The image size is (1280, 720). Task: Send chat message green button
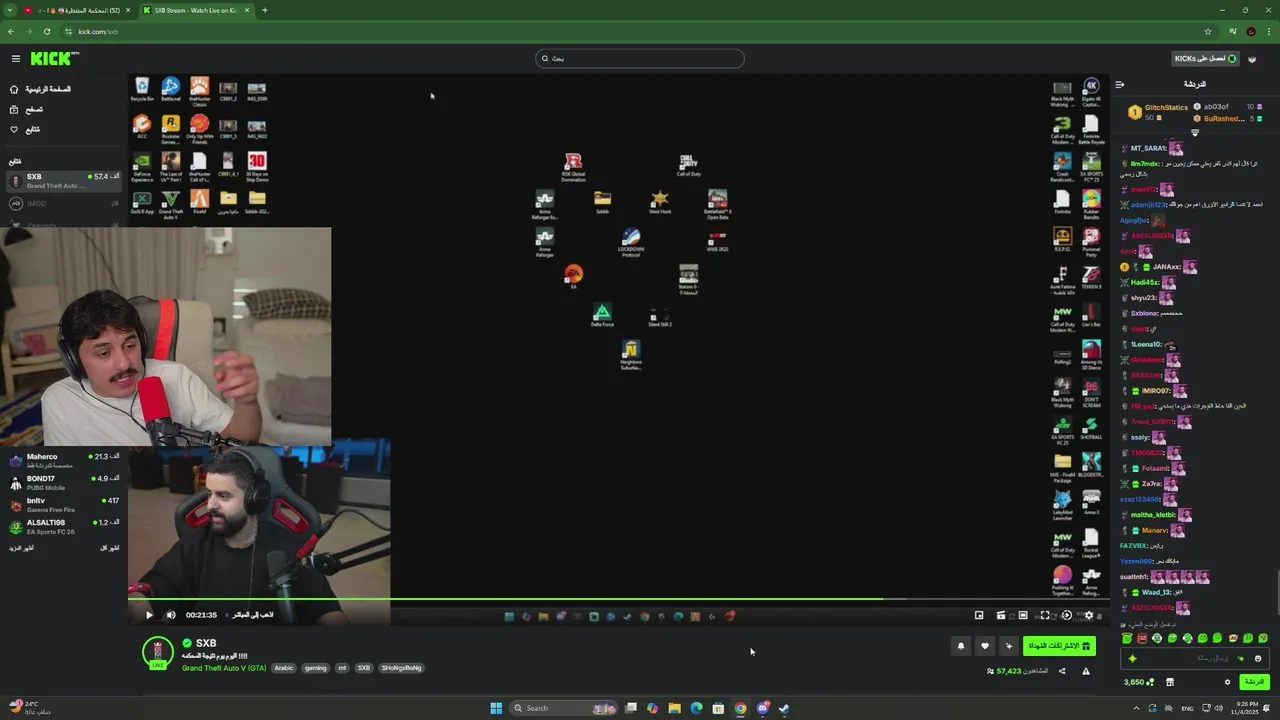tap(1254, 682)
